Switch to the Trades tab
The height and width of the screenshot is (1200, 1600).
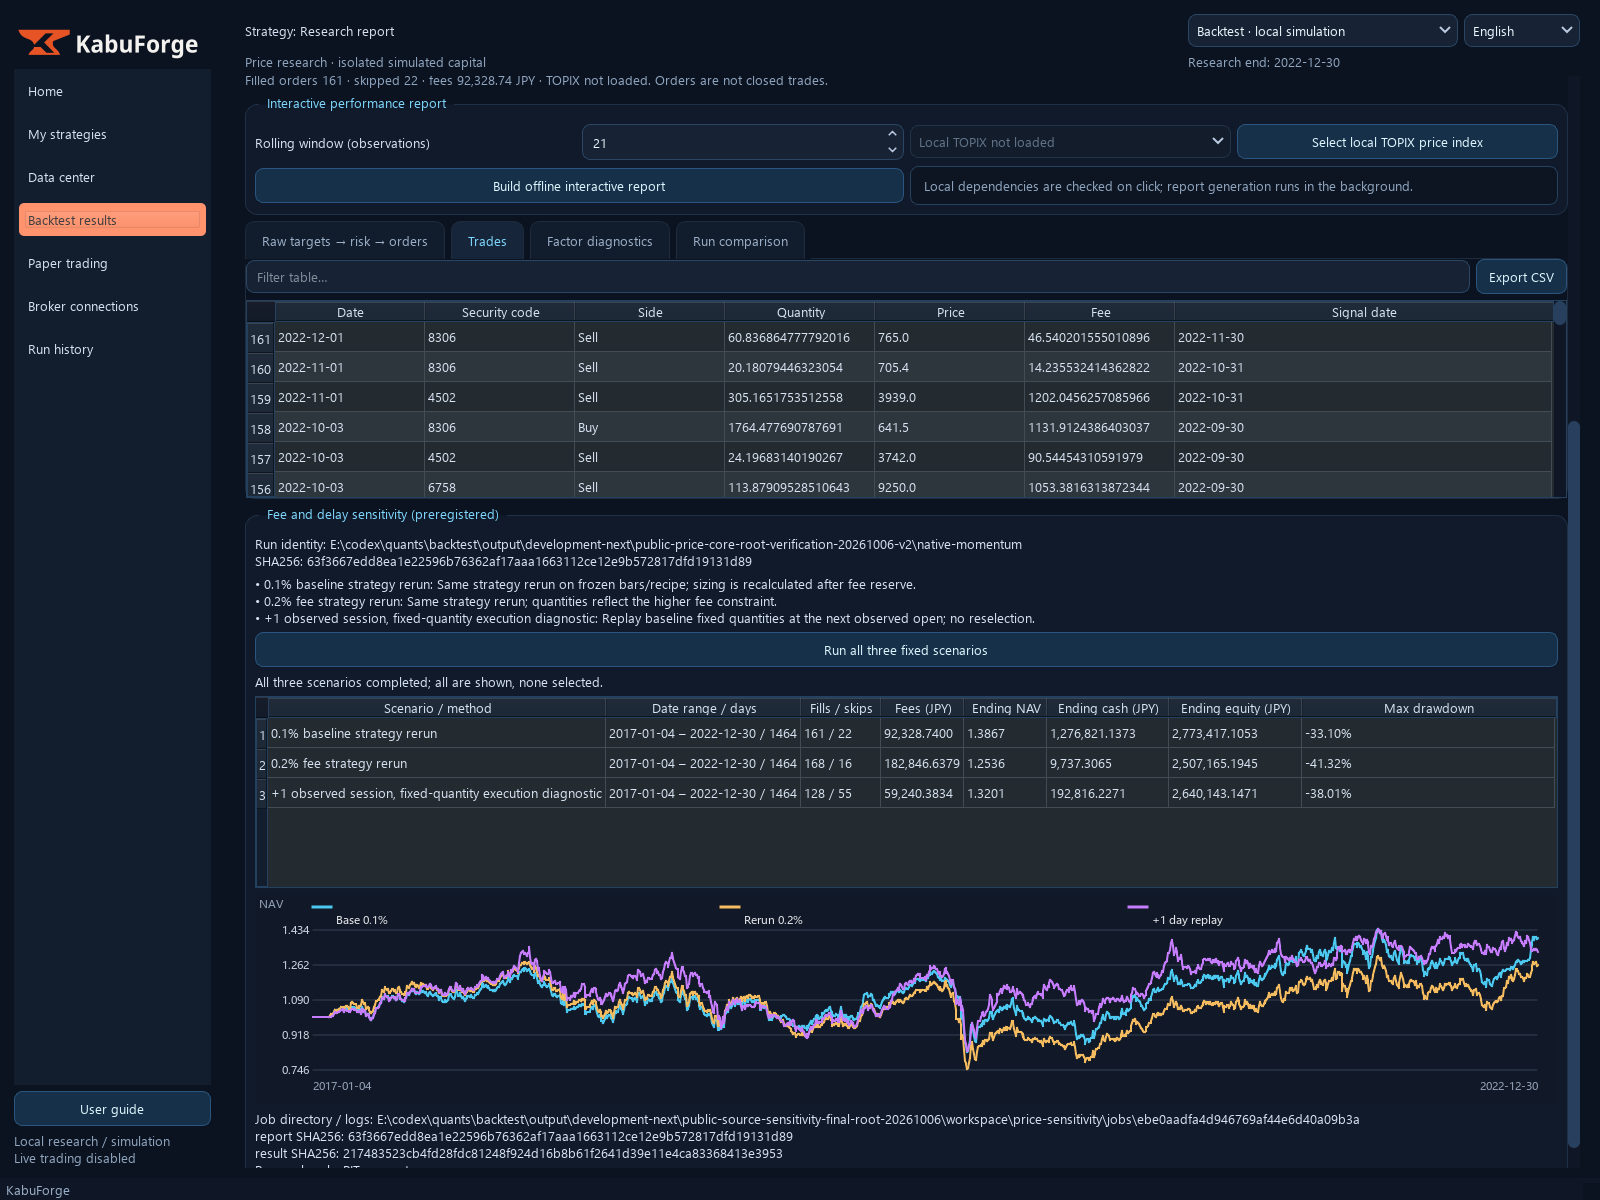coord(487,241)
